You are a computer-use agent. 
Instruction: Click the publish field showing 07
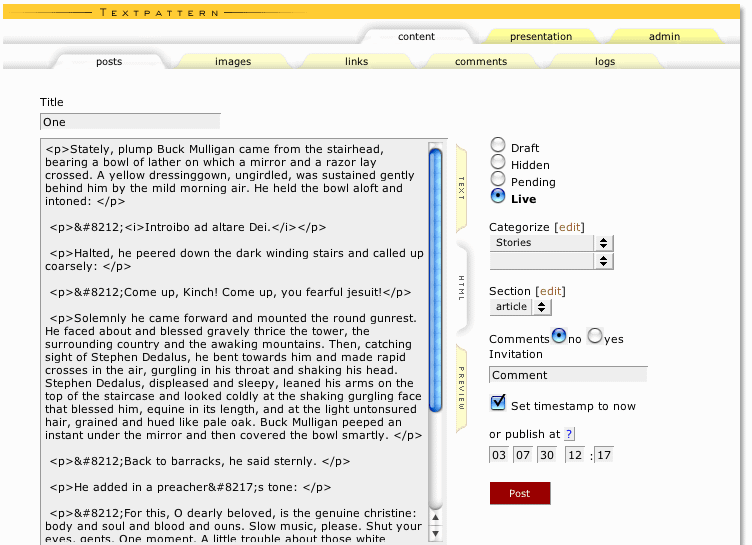pos(523,455)
